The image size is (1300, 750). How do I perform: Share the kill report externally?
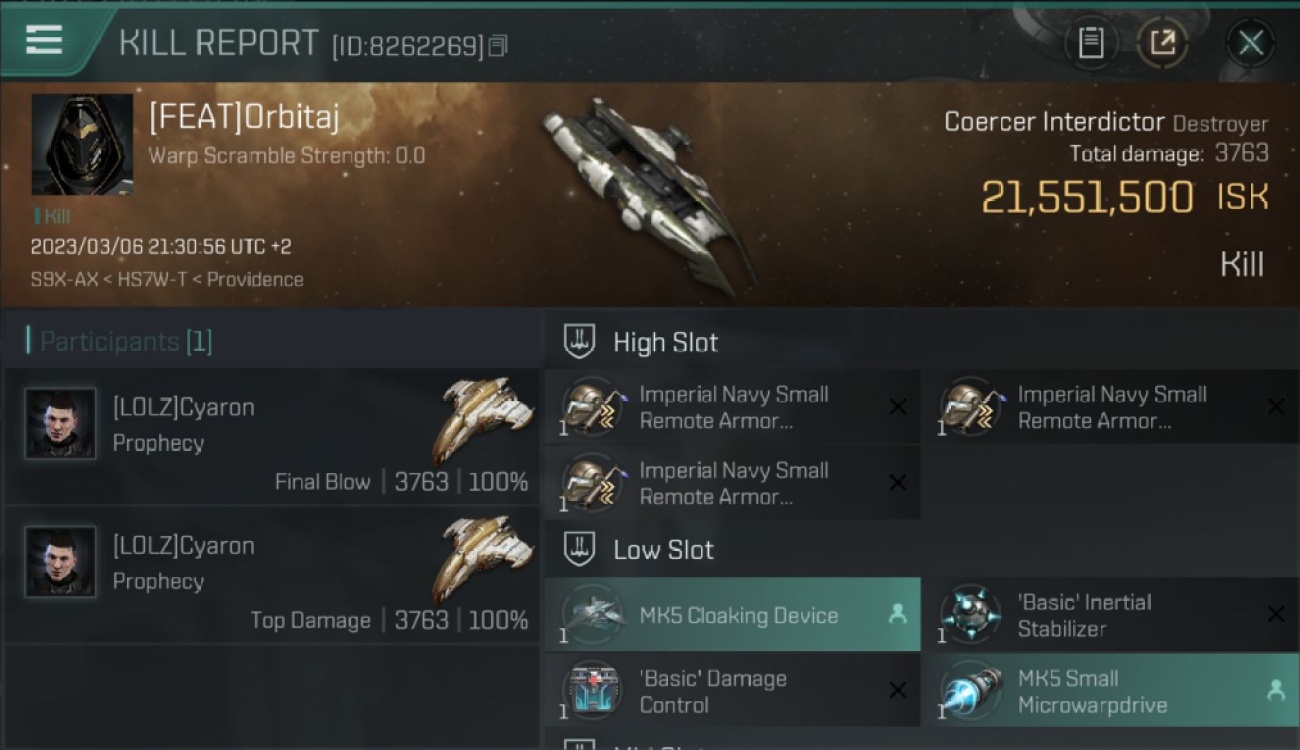pyautogui.click(x=1162, y=43)
